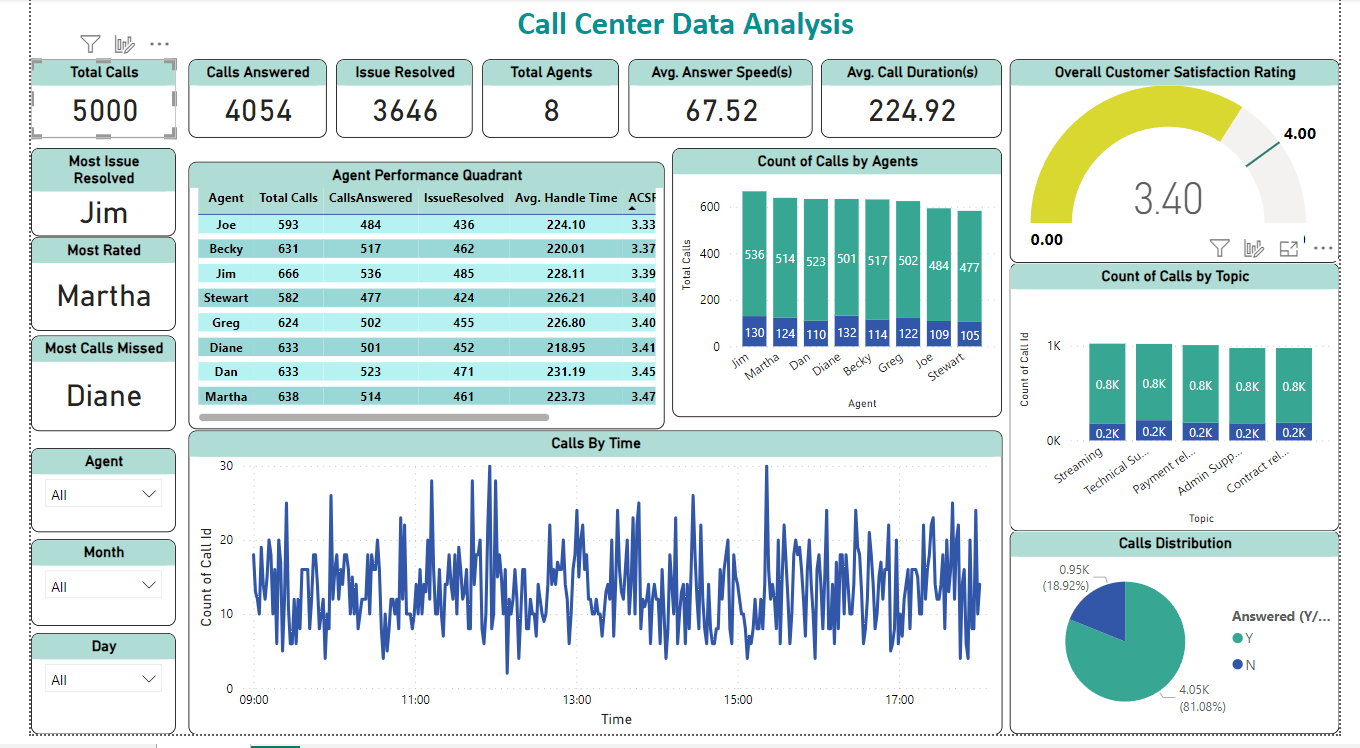The width and height of the screenshot is (1360, 748).
Task: Open more options ellipsis on satisfaction gauge
Action: [x=1323, y=248]
